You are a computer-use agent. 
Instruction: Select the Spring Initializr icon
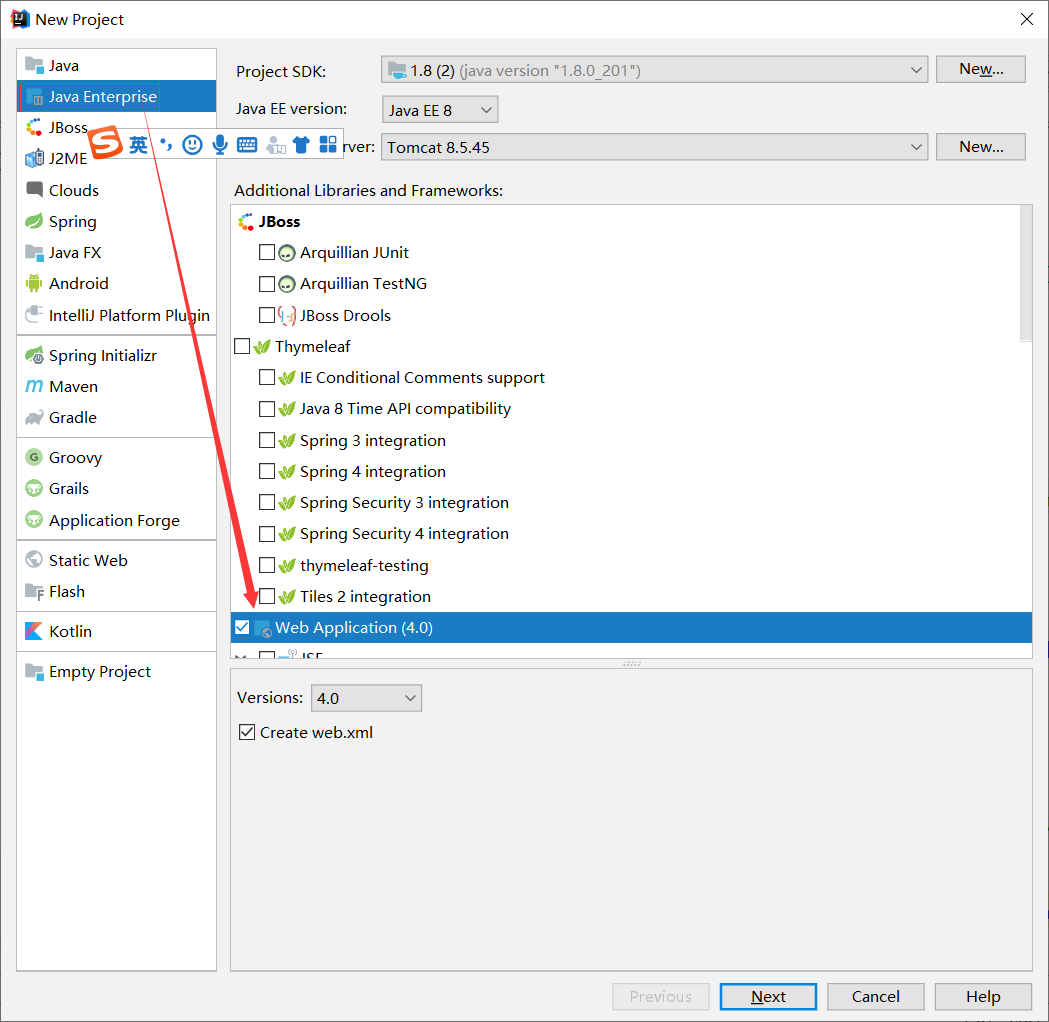coord(34,355)
